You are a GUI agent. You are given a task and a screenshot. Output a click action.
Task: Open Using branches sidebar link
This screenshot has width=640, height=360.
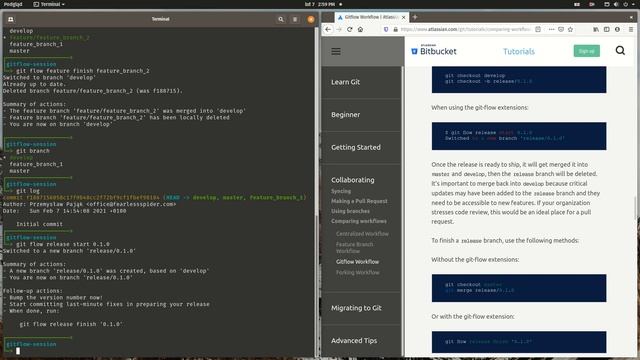click(350, 211)
